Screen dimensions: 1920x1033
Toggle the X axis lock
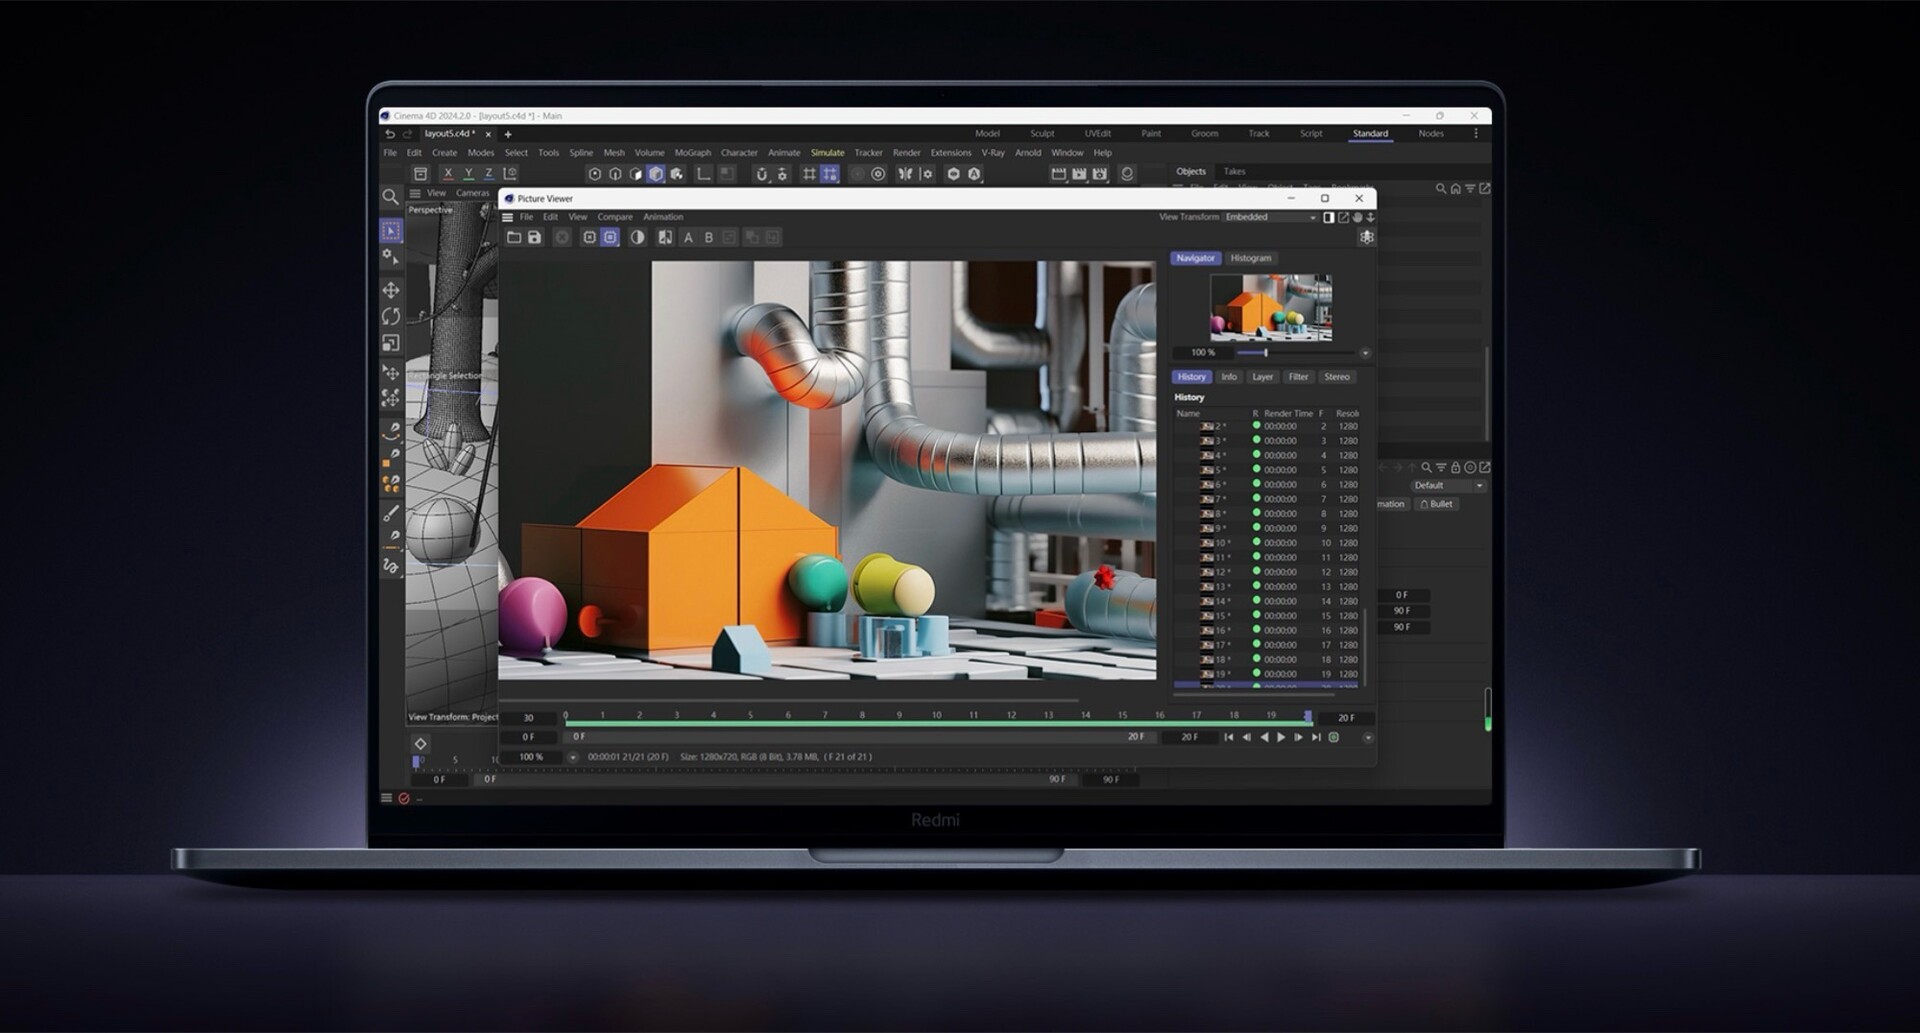pos(448,174)
